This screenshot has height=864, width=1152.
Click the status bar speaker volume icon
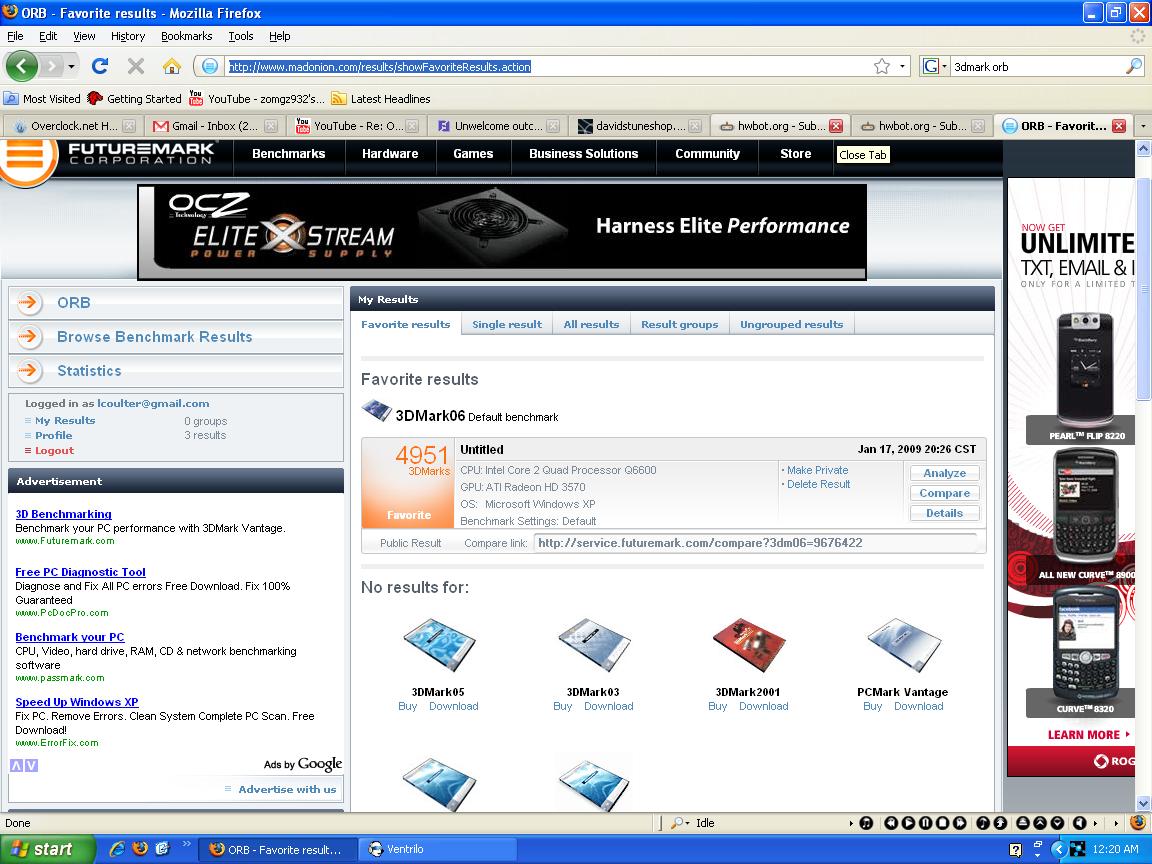(1079, 823)
